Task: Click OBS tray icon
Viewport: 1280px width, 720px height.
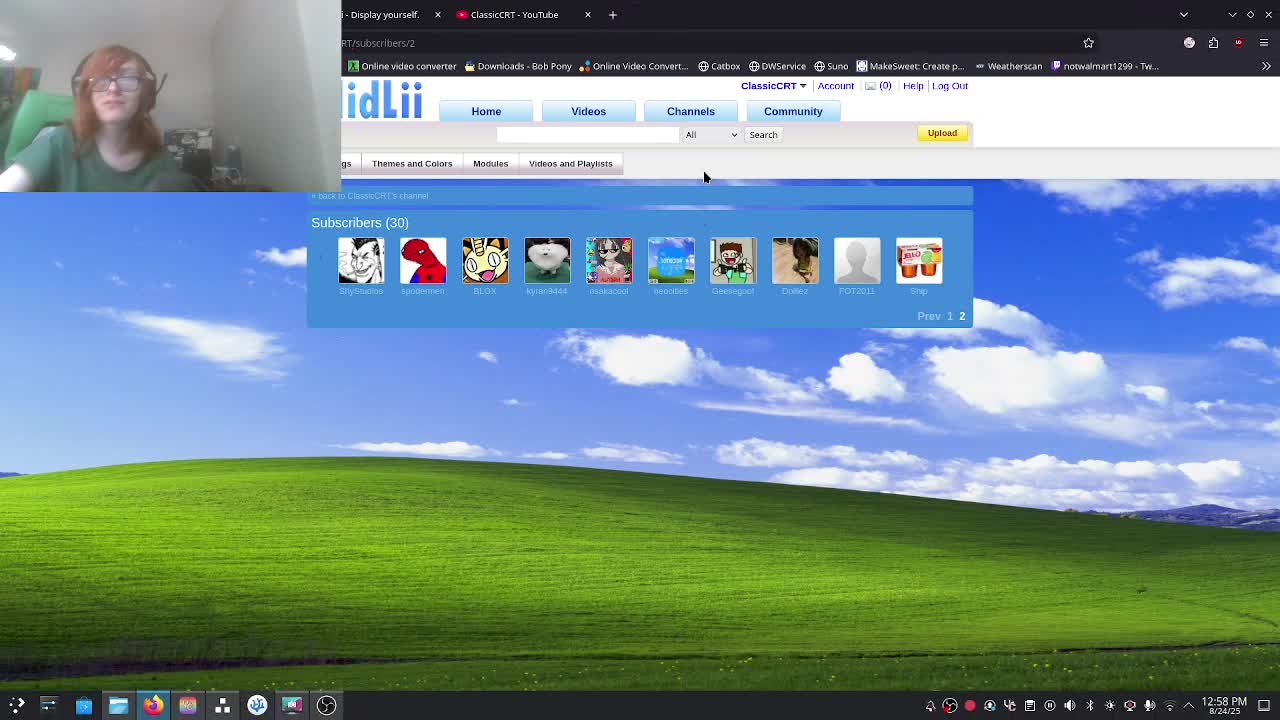Action: point(950,706)
